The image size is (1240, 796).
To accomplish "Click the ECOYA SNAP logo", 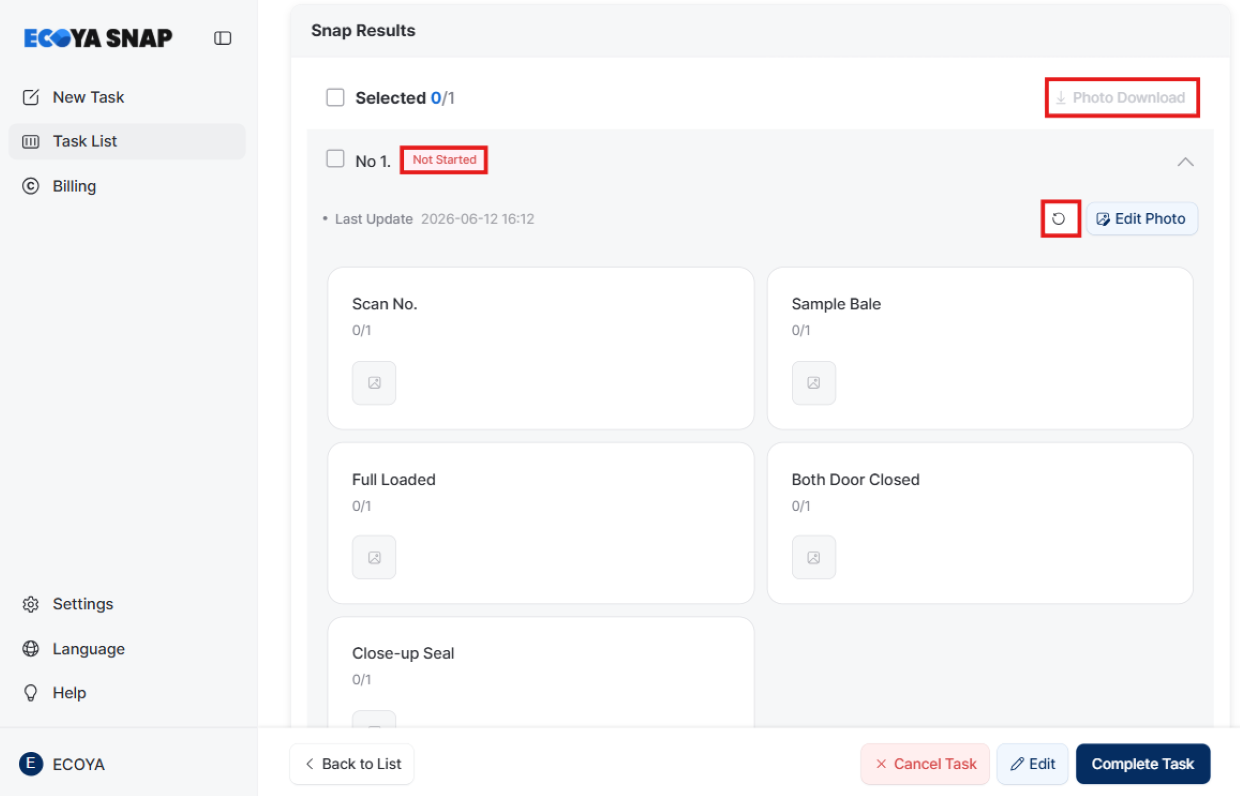I will pos(98,38).
